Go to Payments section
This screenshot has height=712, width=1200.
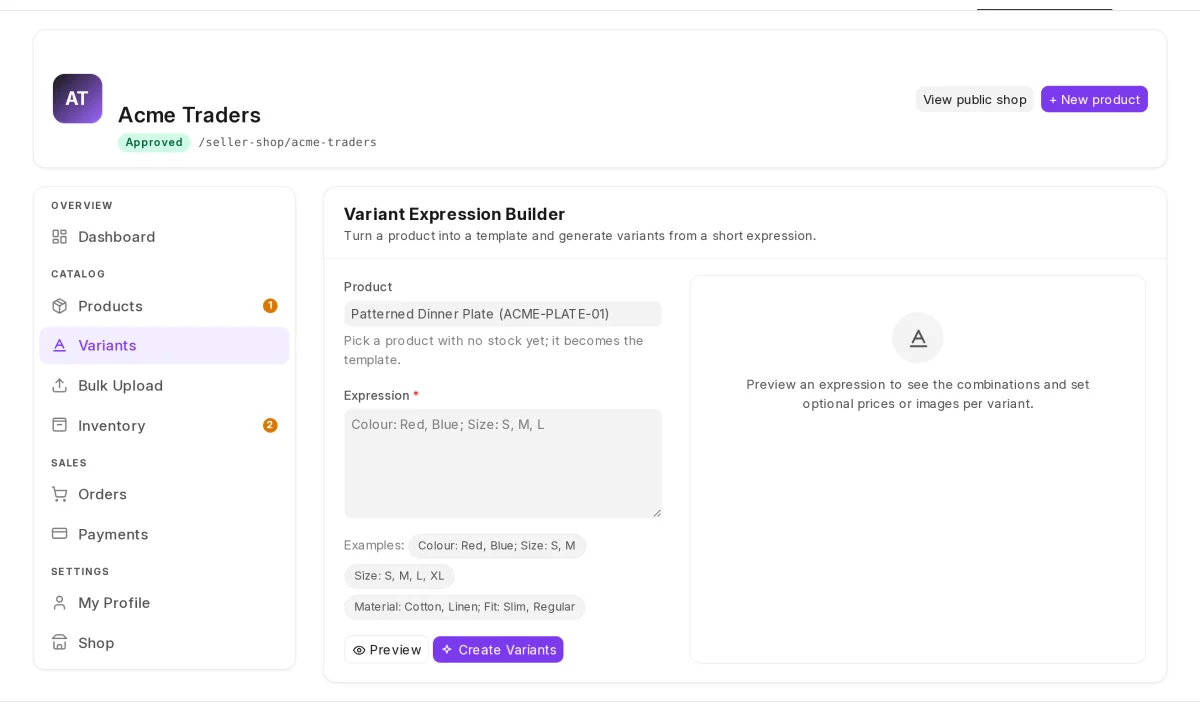(x=165, y=534)
